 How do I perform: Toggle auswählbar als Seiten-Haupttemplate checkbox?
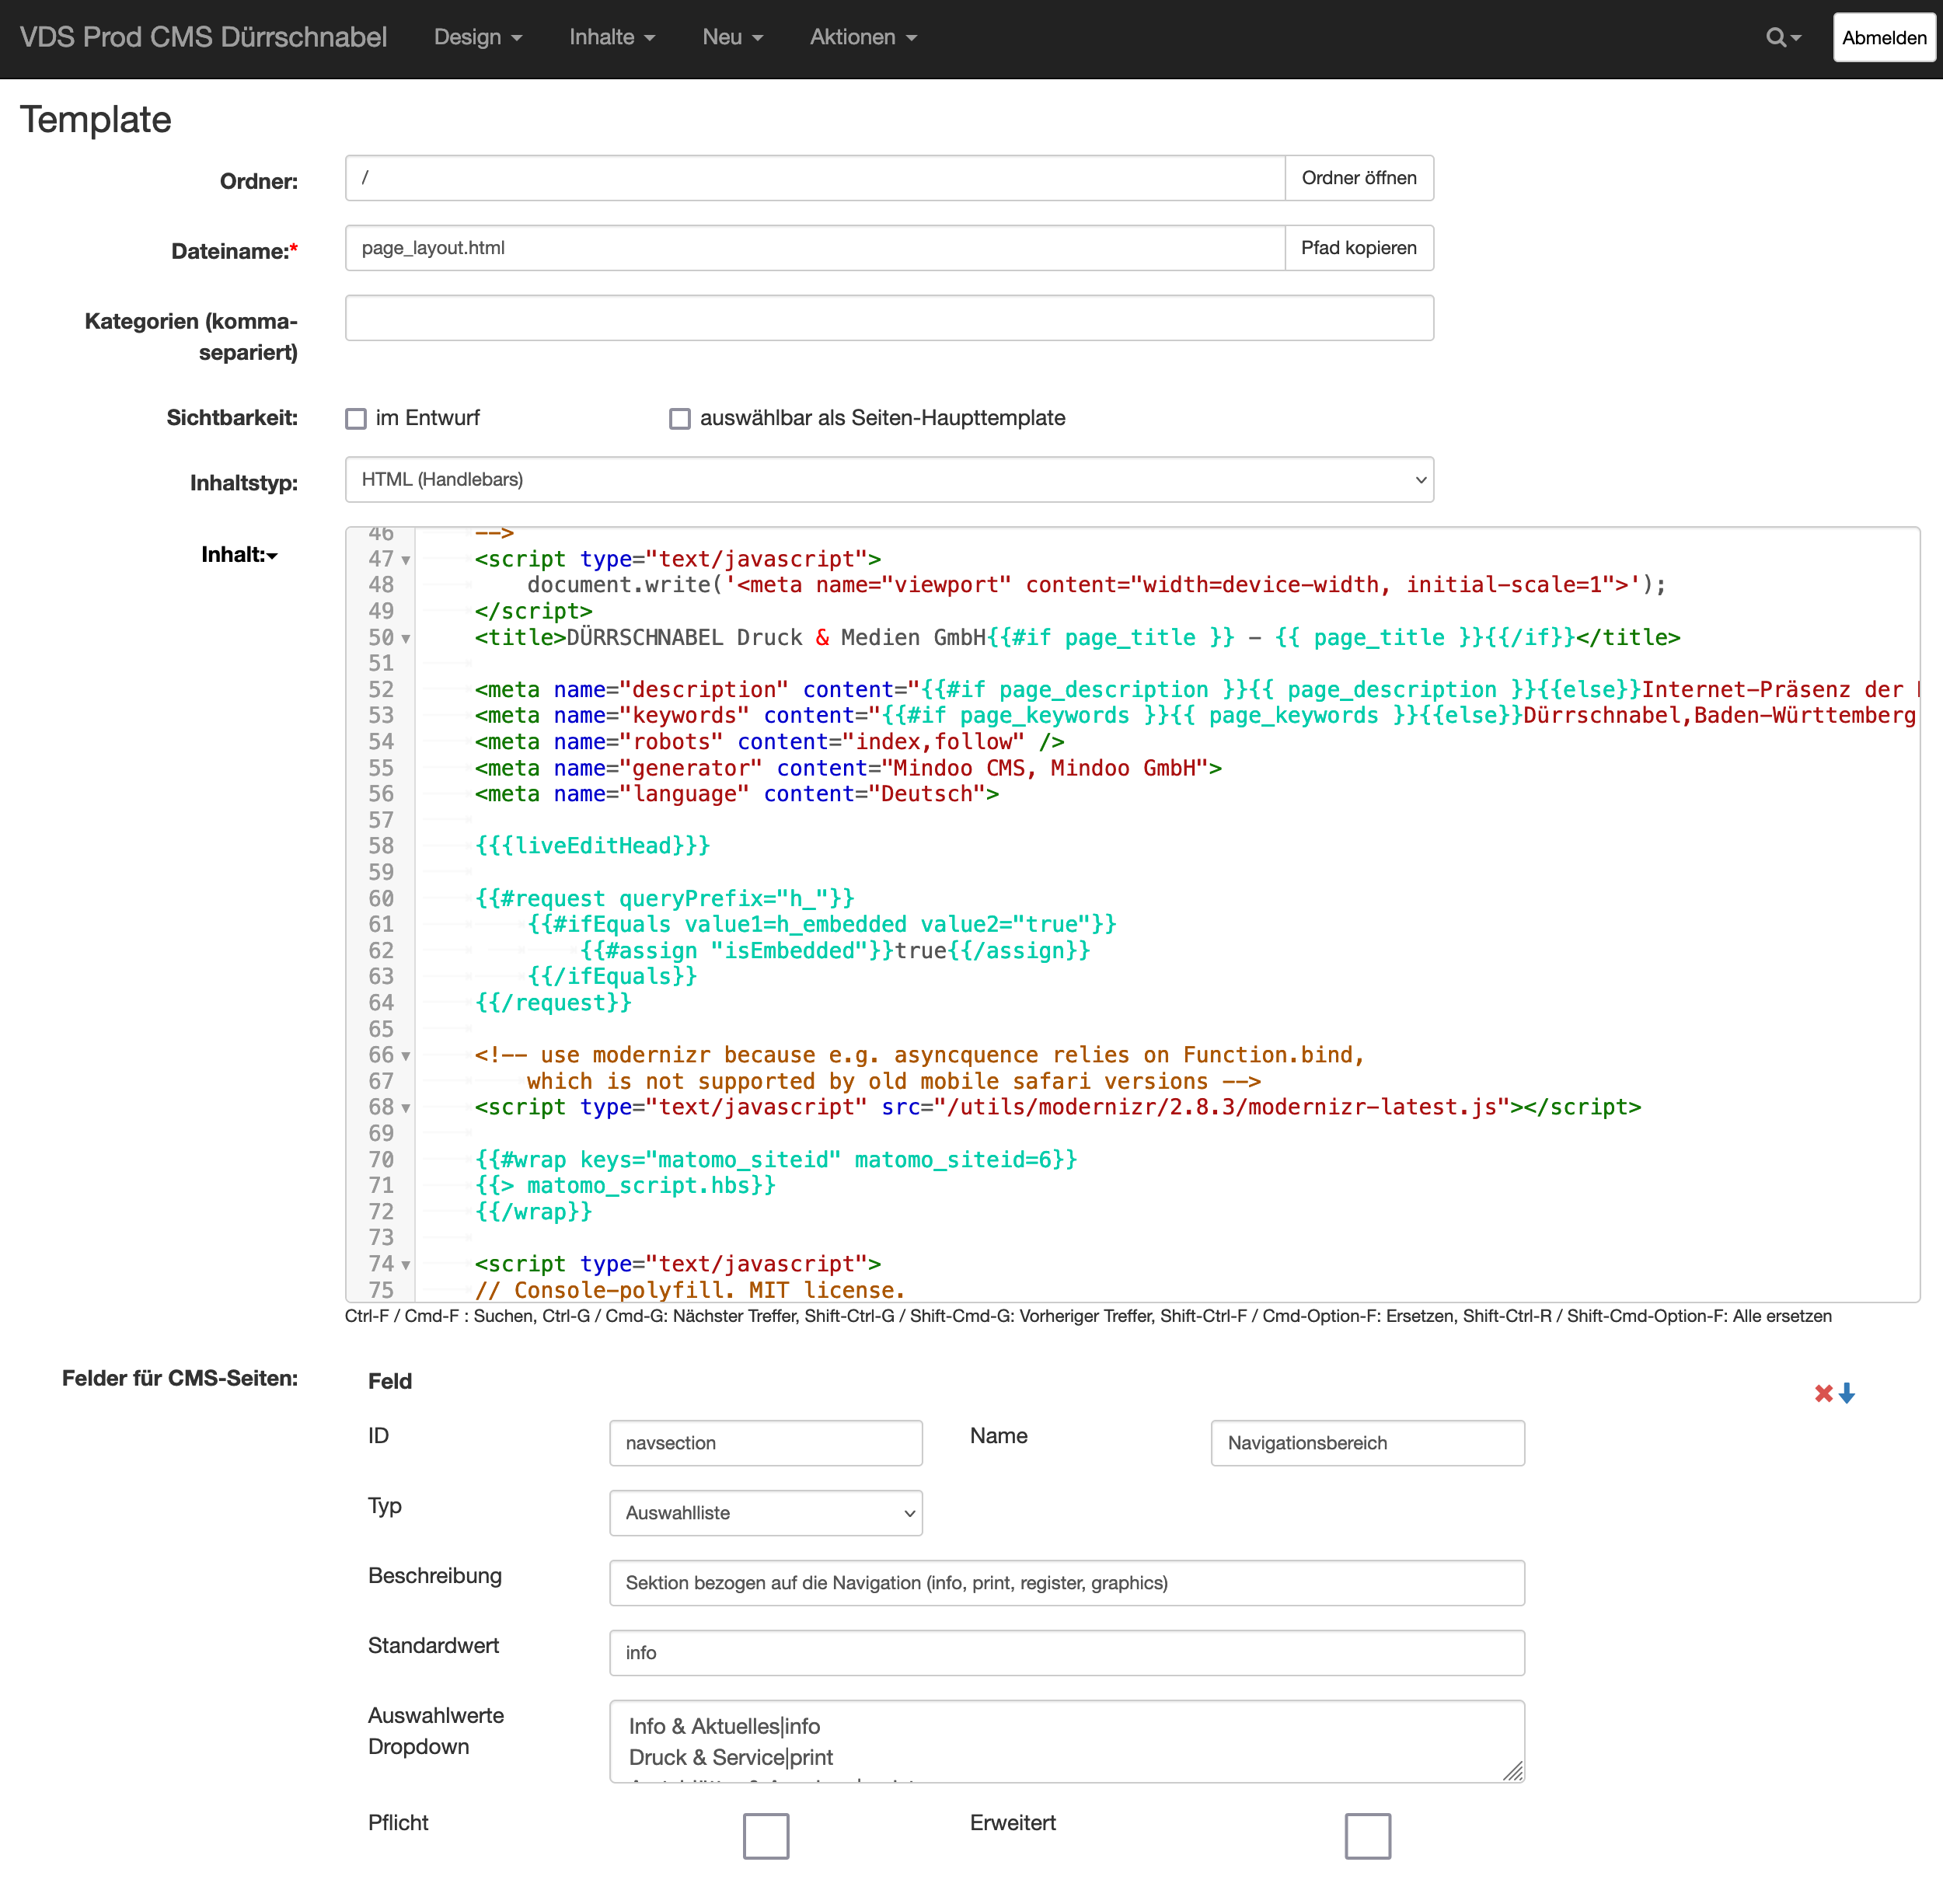pos(680,419)
